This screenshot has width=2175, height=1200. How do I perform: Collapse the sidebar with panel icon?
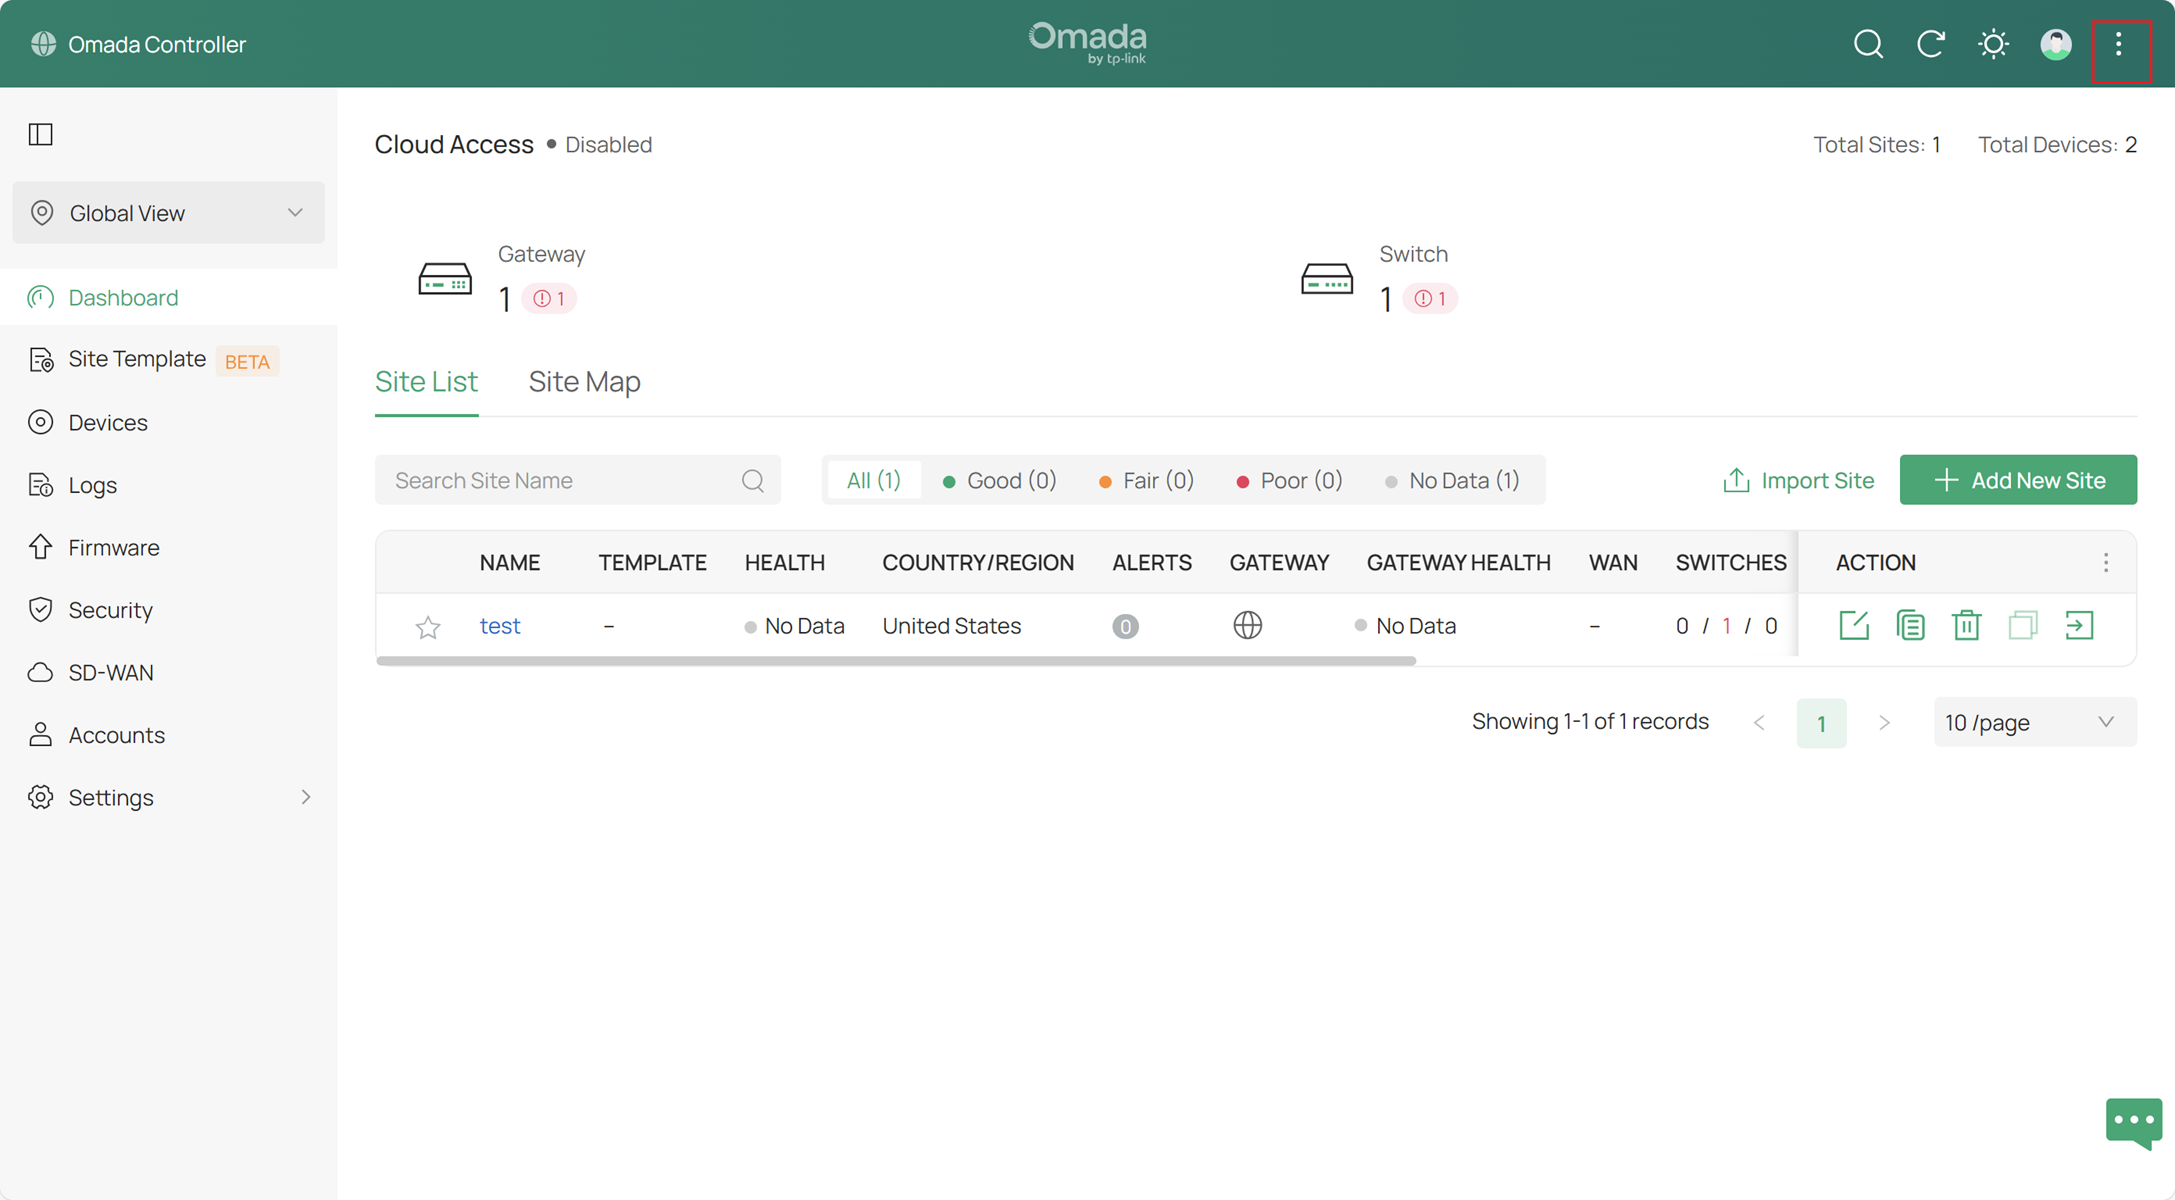pyautogui.click(x=41, y=134)
